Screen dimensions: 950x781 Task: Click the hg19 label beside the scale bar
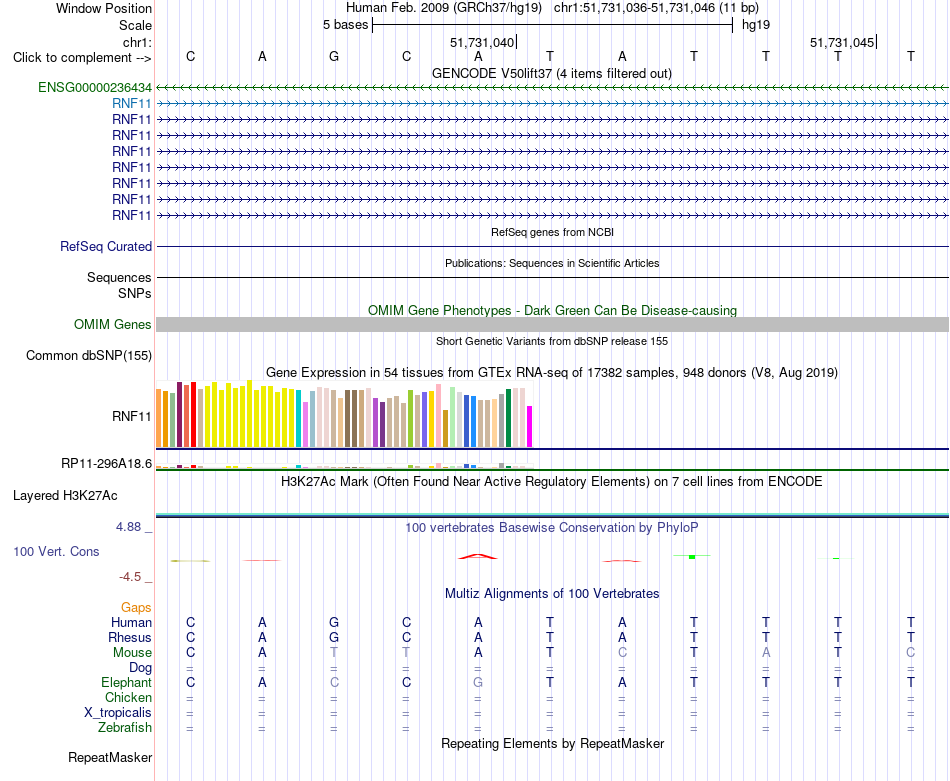click(x=756, y=25)
